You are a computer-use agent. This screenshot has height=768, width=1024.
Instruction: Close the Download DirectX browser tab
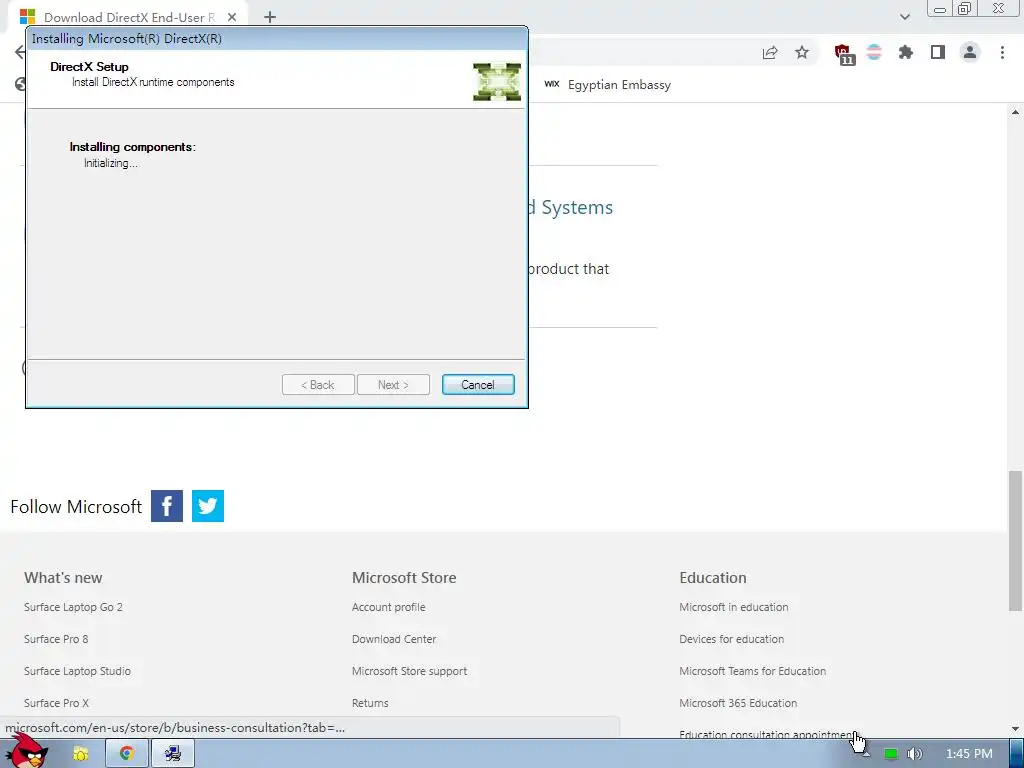(x=232, y=17)
